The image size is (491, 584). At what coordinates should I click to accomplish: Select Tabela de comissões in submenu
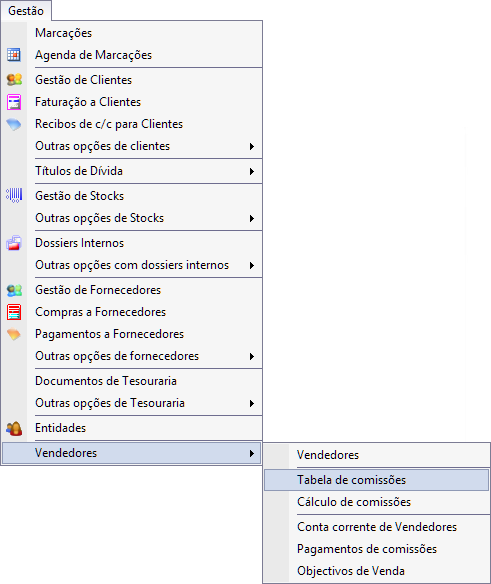tap(376, 480)
